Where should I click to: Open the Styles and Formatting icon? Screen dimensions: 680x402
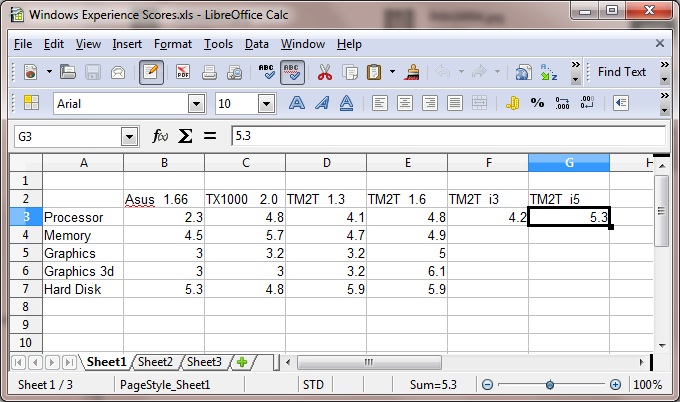[x=31, y=103]
